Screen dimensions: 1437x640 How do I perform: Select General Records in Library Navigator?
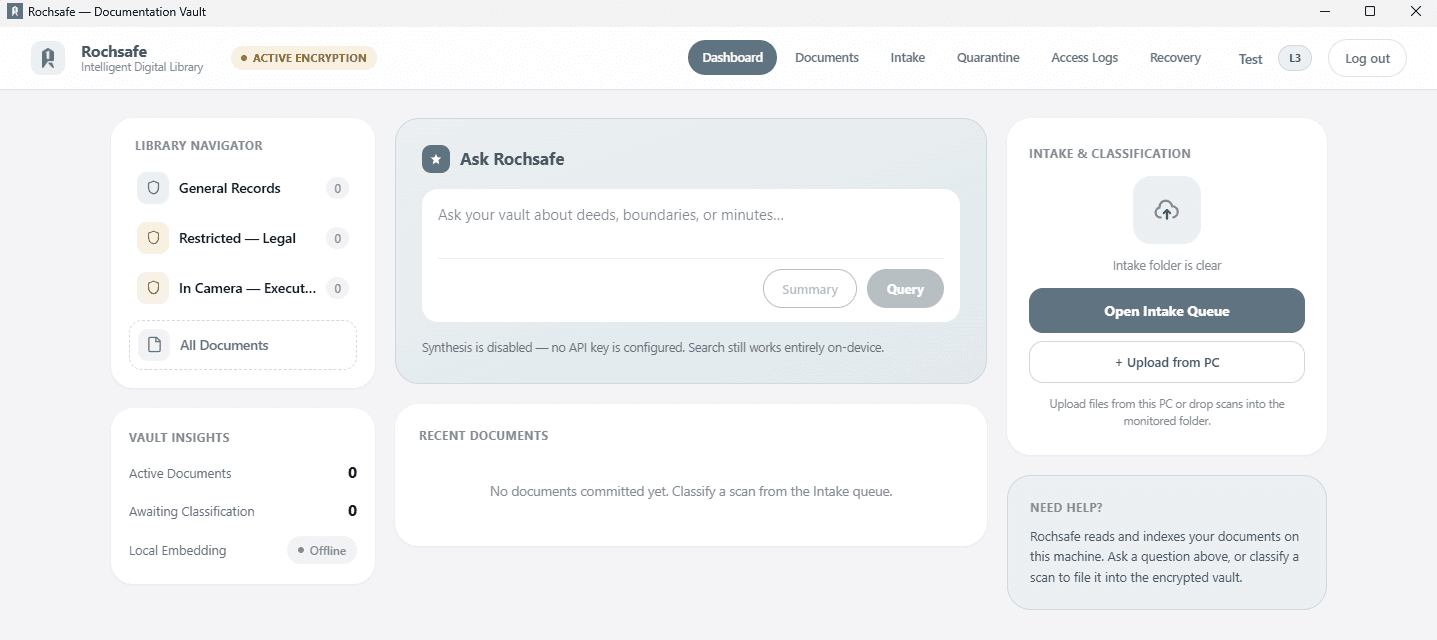(x=243, y=188)
